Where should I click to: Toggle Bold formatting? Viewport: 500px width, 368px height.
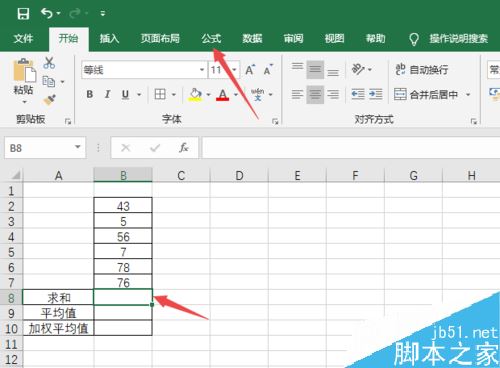[x=90, y=94]
